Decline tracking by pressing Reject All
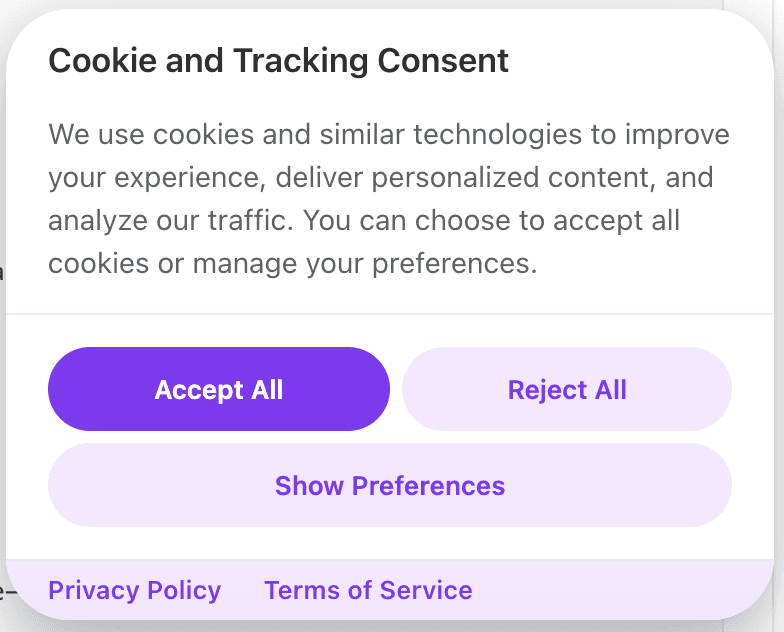The image size is (784, 632). pos(567,389)
